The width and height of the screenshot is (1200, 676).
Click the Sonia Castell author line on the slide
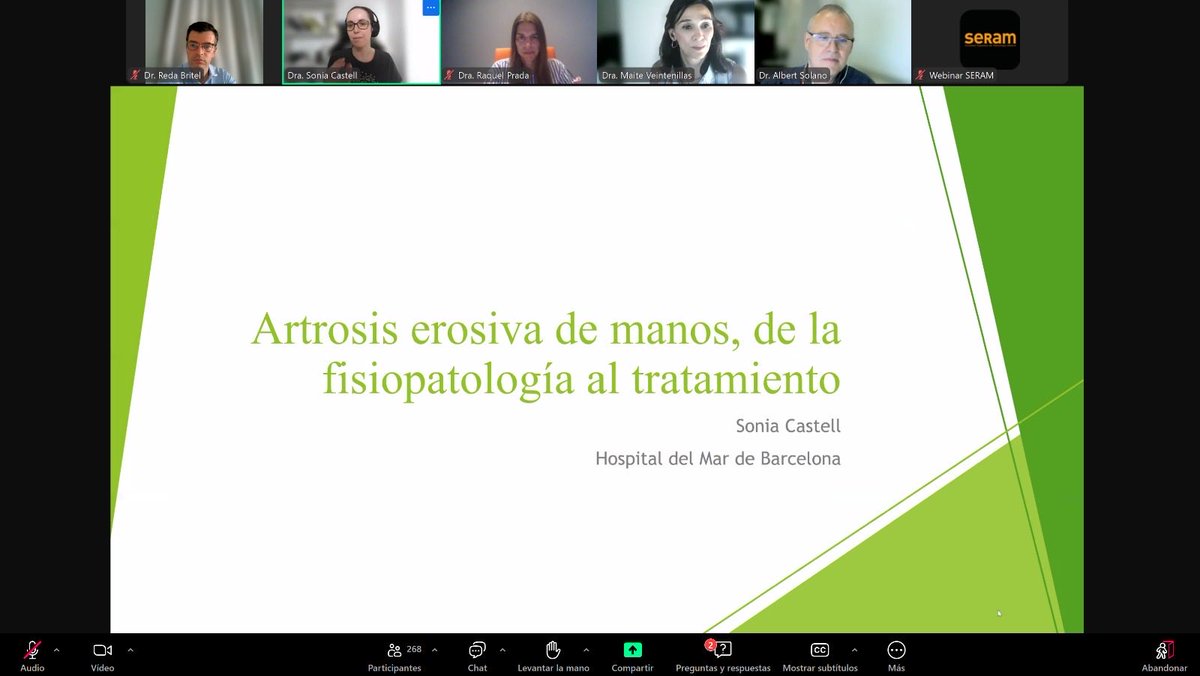click(x=788, y=426)
